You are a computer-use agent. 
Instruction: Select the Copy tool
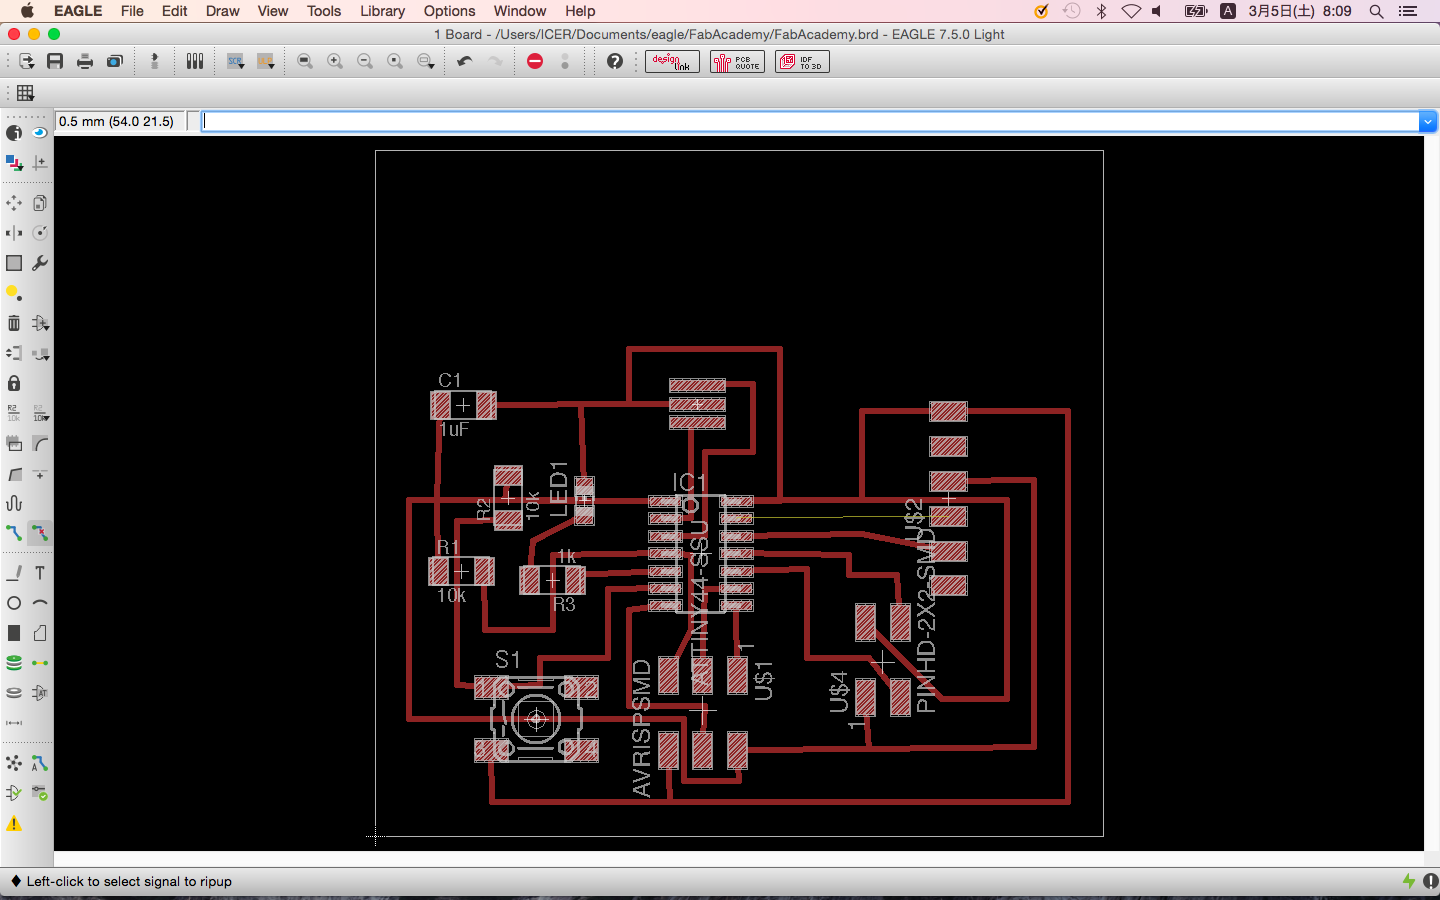click(x=40, y=203)
